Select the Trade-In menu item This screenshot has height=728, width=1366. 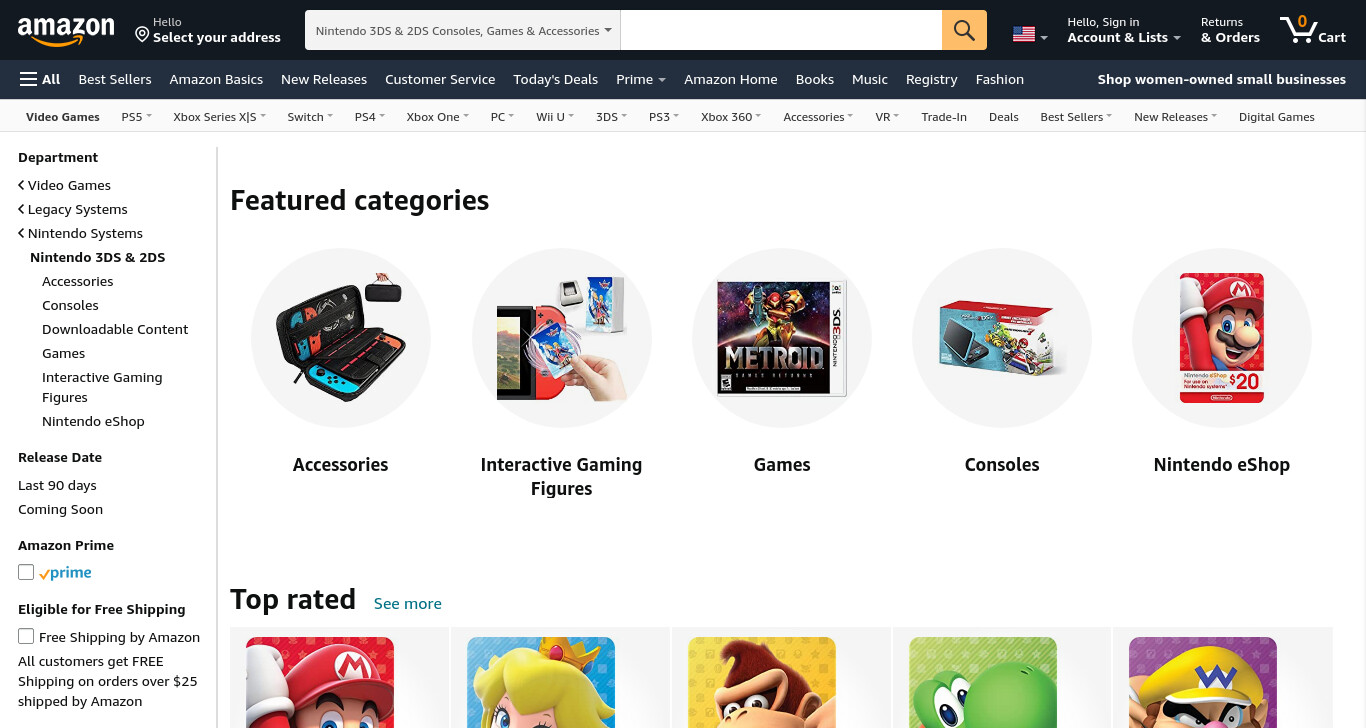click(x=944, y=117)
